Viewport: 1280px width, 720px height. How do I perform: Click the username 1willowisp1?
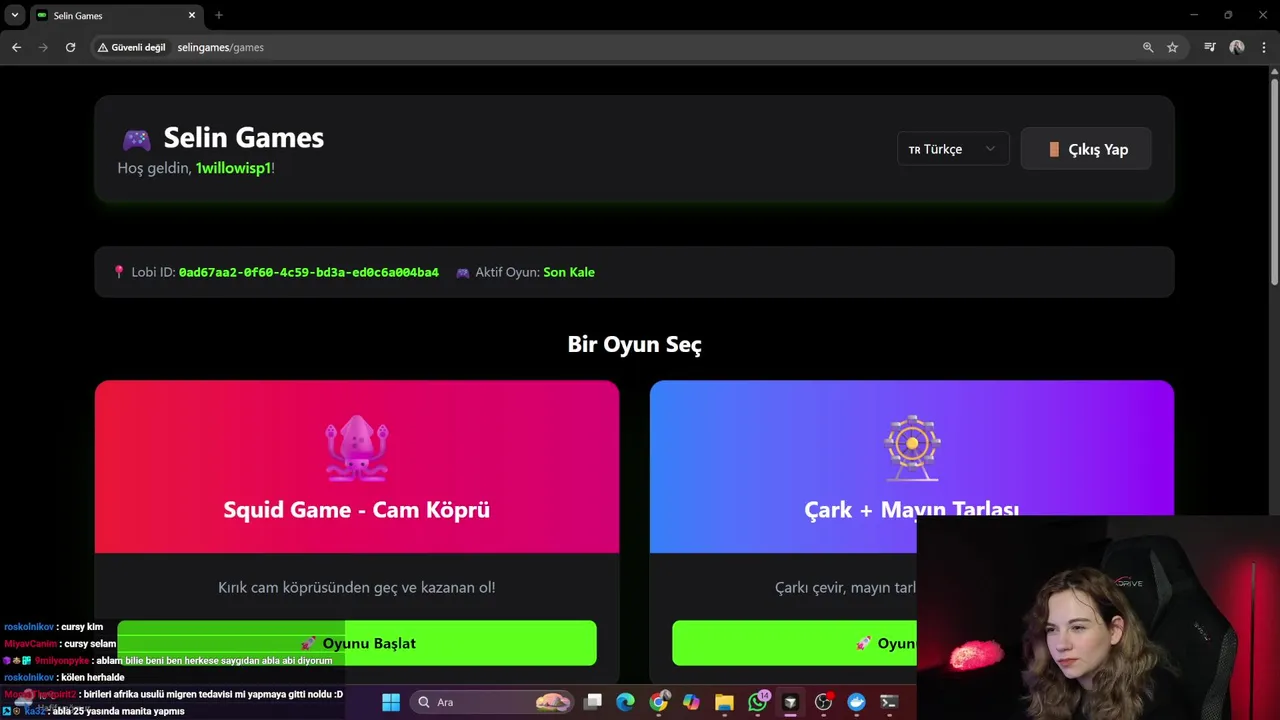(x=233, y=168)
